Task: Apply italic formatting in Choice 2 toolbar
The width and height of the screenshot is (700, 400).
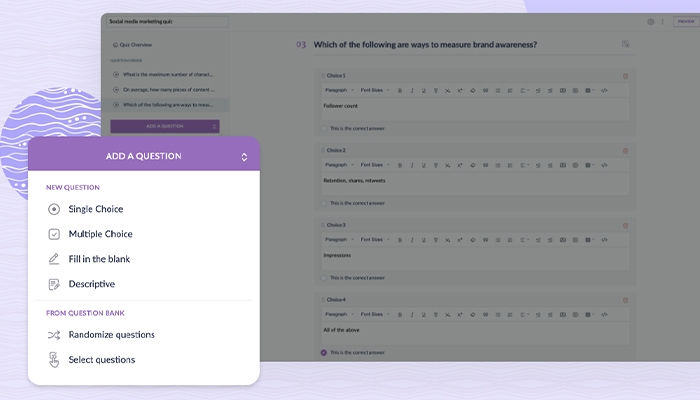Action: pyautogui.click(x=411, y=165)
